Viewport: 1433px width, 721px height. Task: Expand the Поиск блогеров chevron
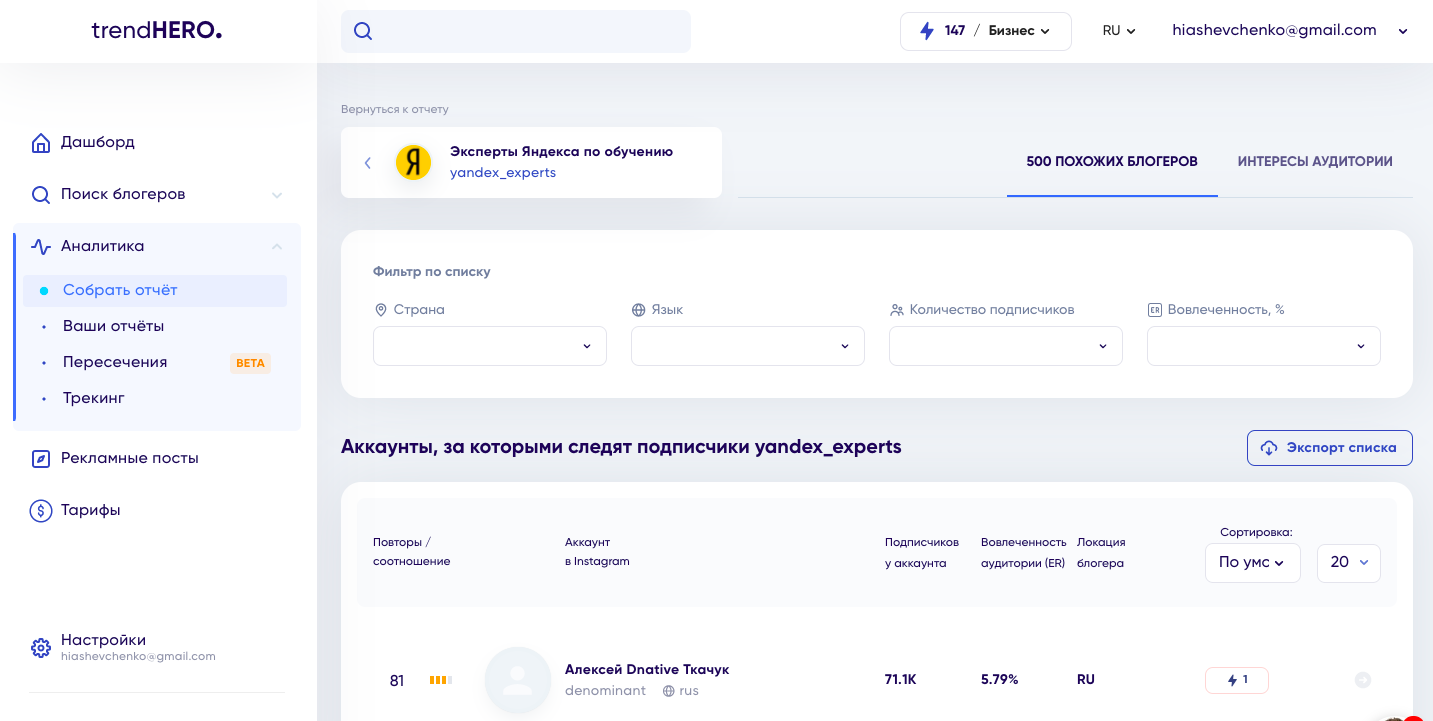click(x=277, y=195)
